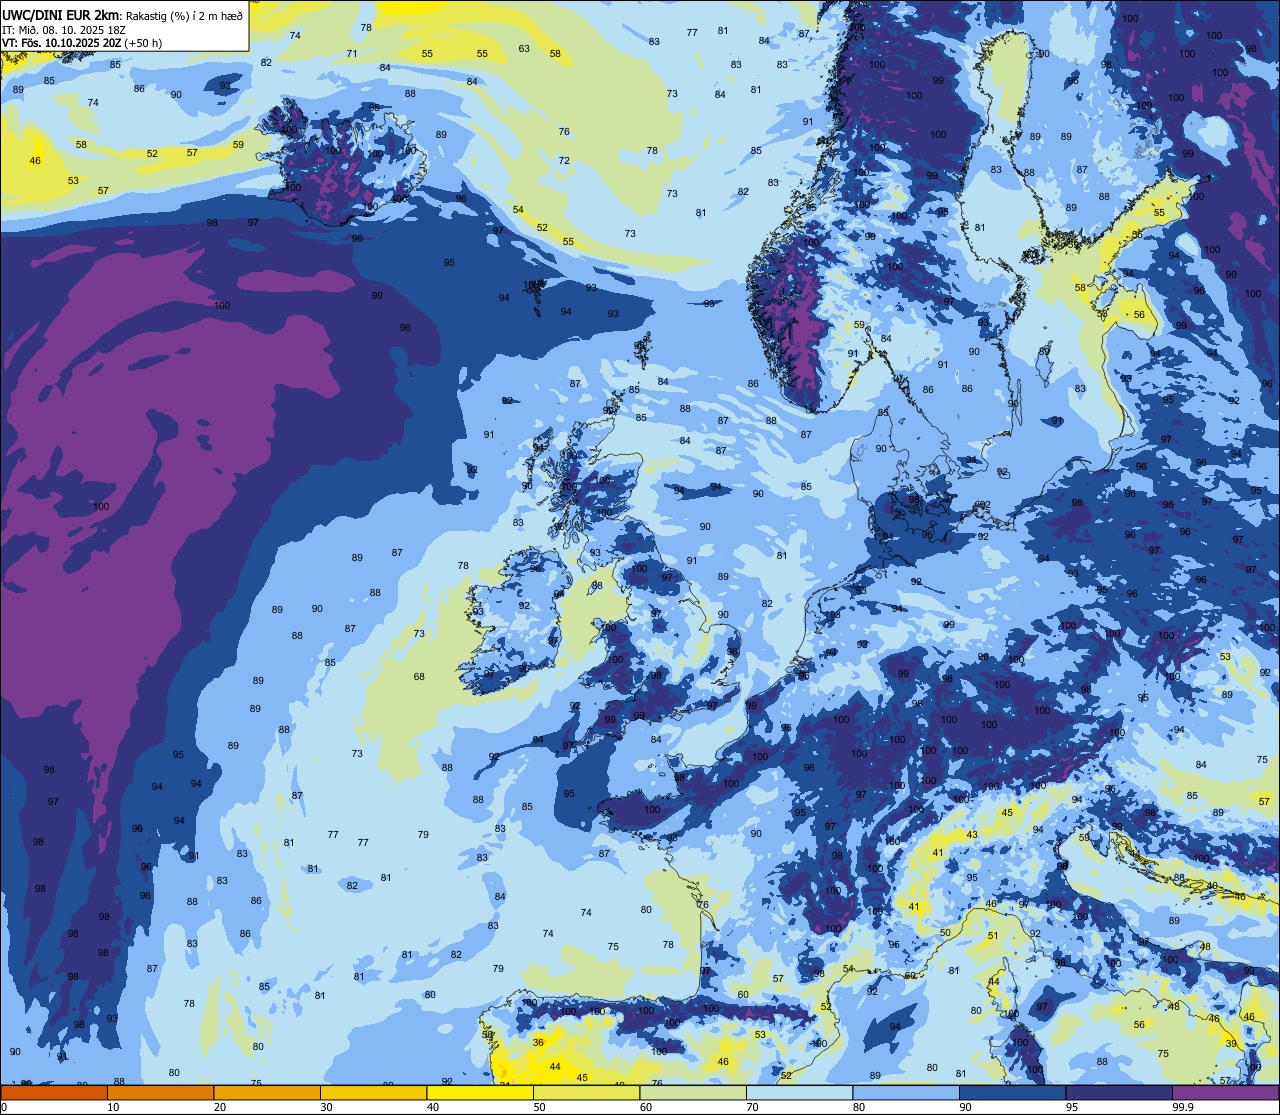This screenshot has height=1115, width=1280.
Task: Click the purple legend swatch above 99.9
Action: 1225,1092
